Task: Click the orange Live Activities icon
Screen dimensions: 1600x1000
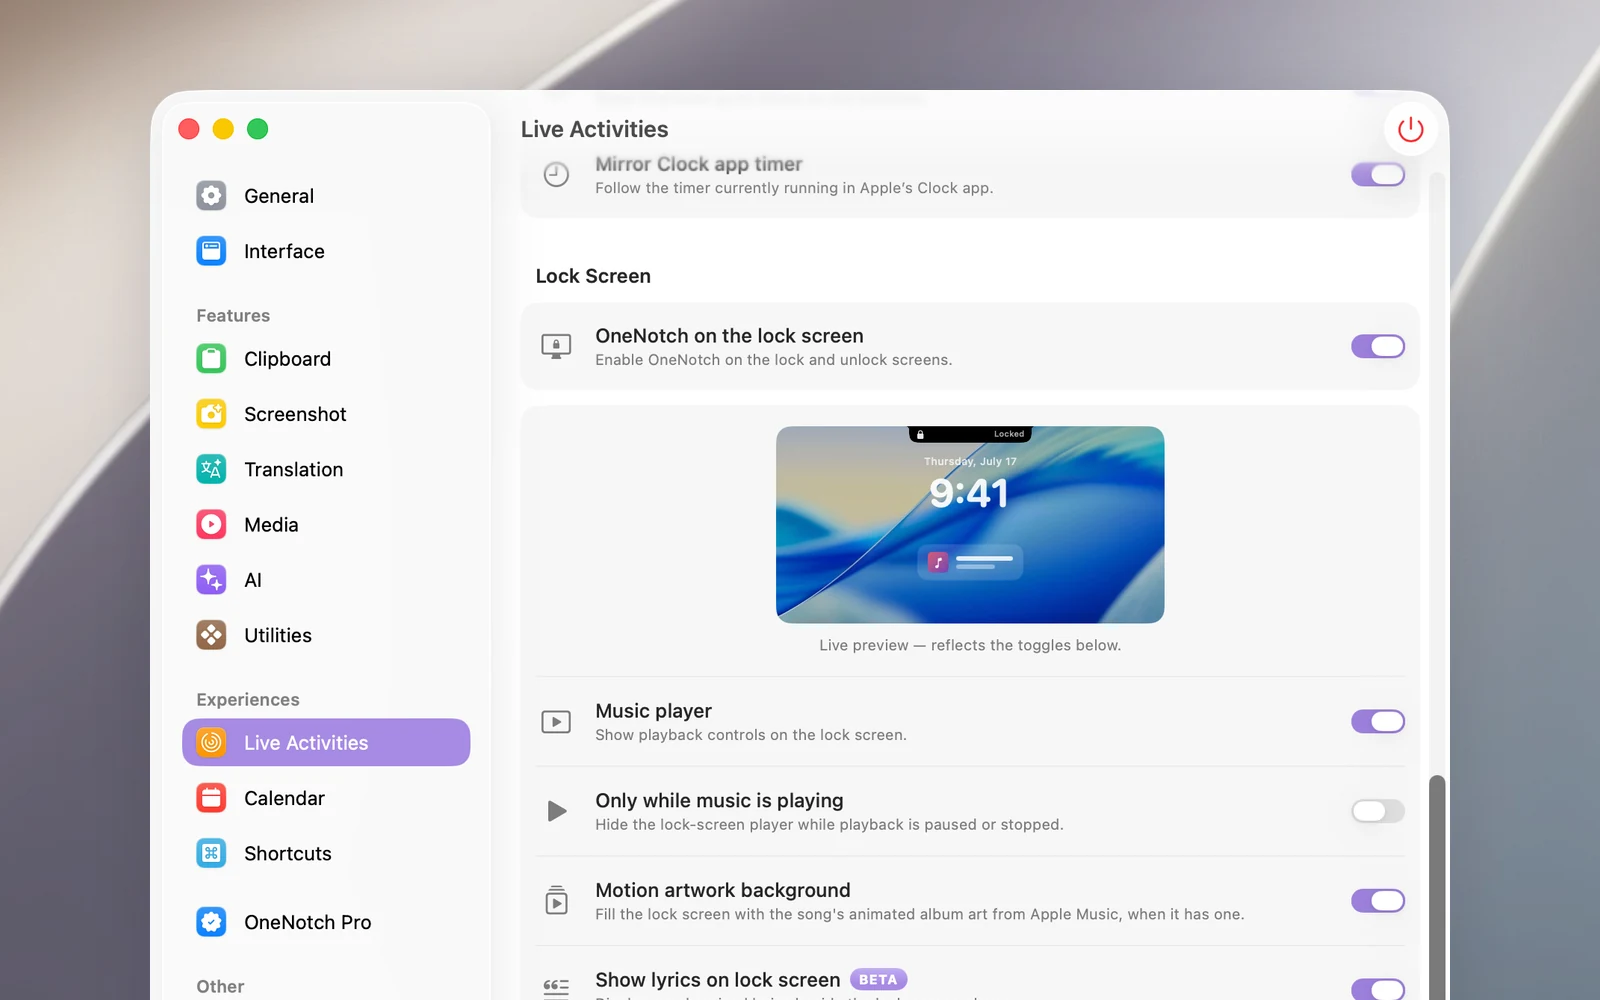Action: pos(211,742)
